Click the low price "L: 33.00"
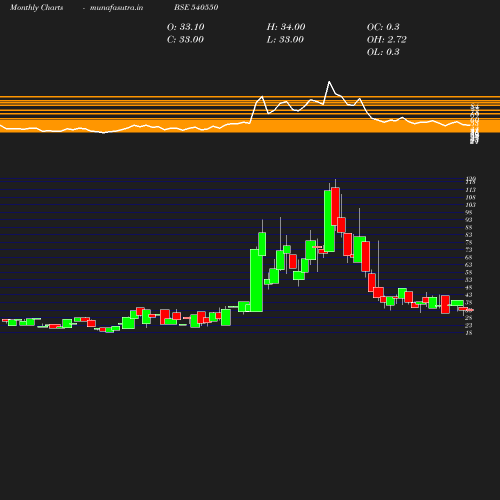This screenshot has height=500, width=500. coord(285,40)
